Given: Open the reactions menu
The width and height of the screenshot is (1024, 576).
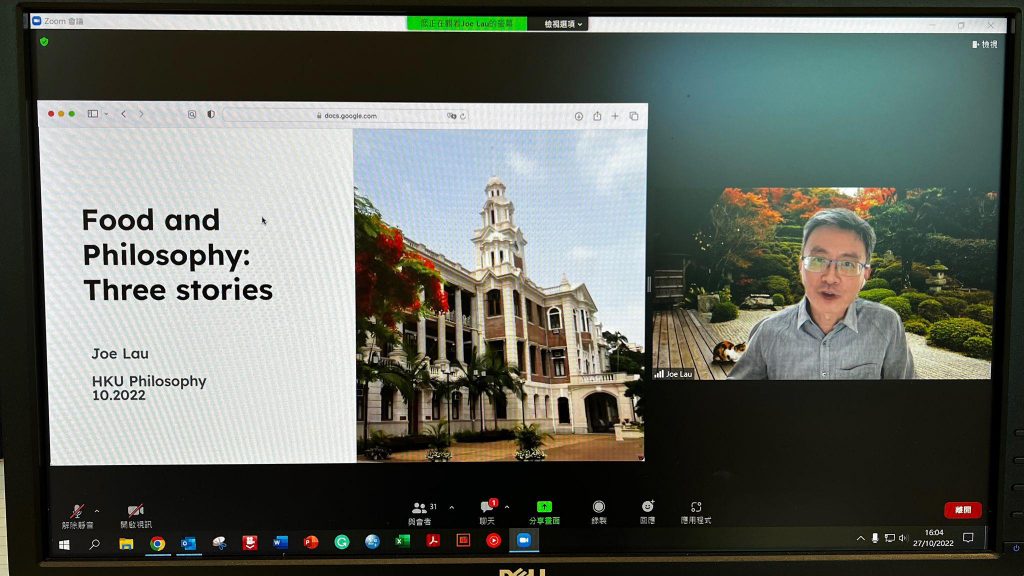Looking at the screenshot, I should pos(647,511).
